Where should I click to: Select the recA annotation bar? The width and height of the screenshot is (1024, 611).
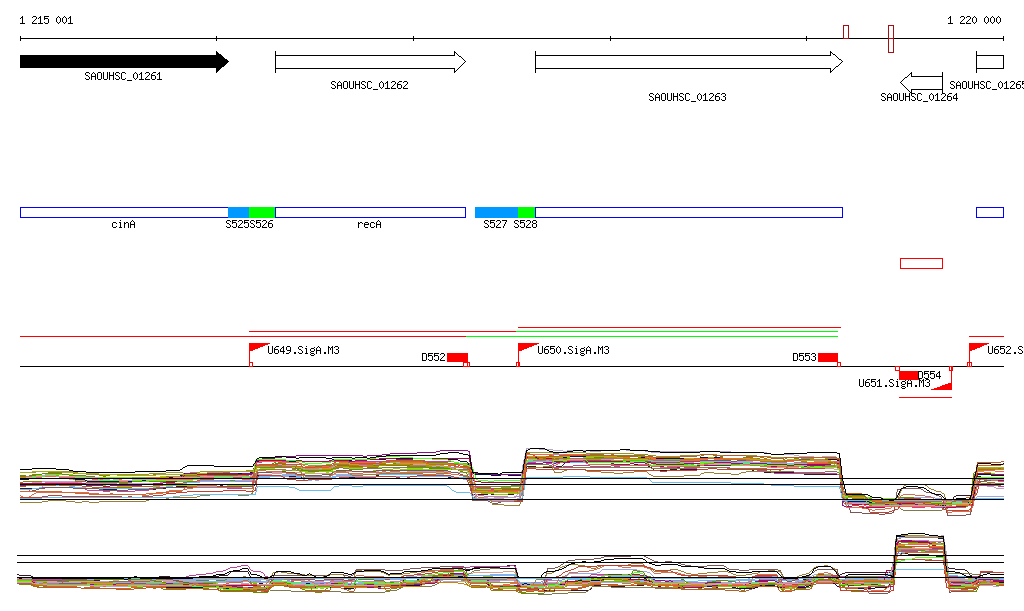pos(370,212)
